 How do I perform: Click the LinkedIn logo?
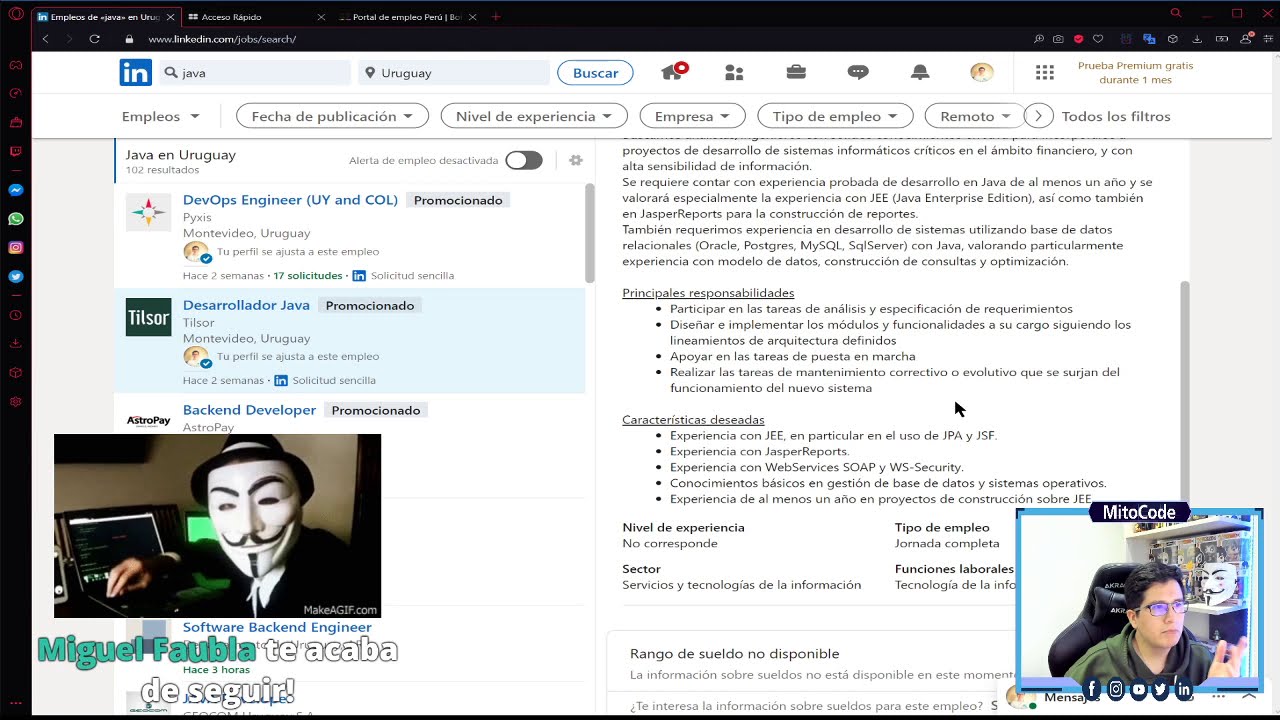(136, 72)
